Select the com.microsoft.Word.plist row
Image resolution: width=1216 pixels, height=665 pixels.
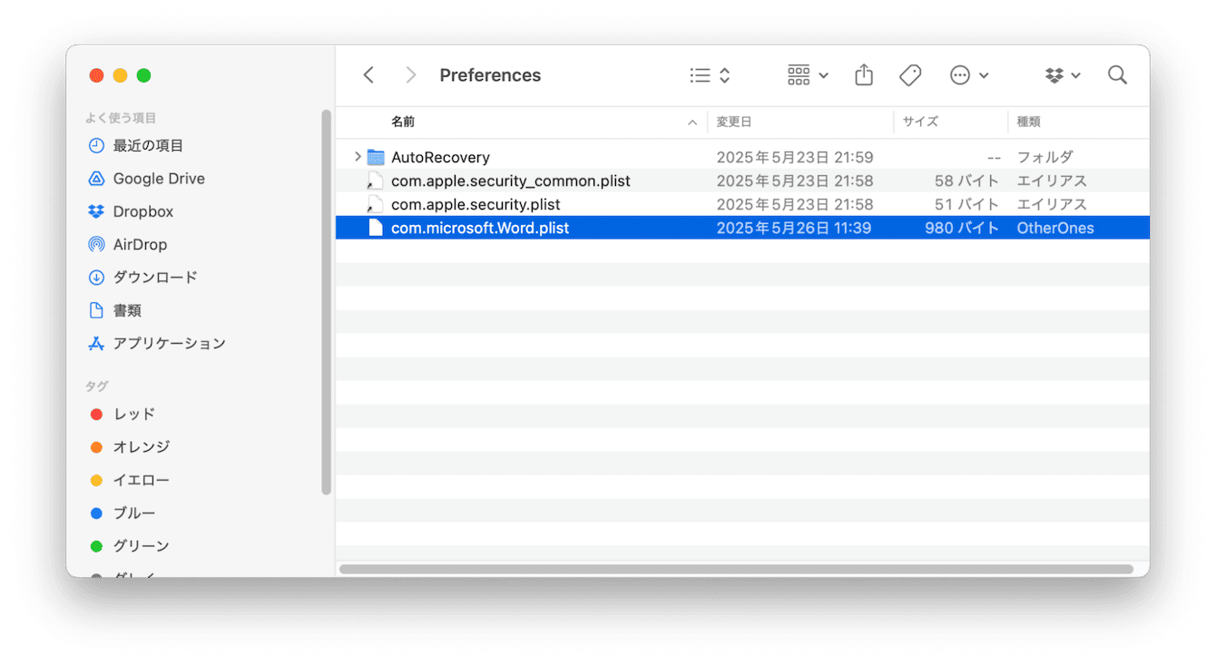point(480,228)
